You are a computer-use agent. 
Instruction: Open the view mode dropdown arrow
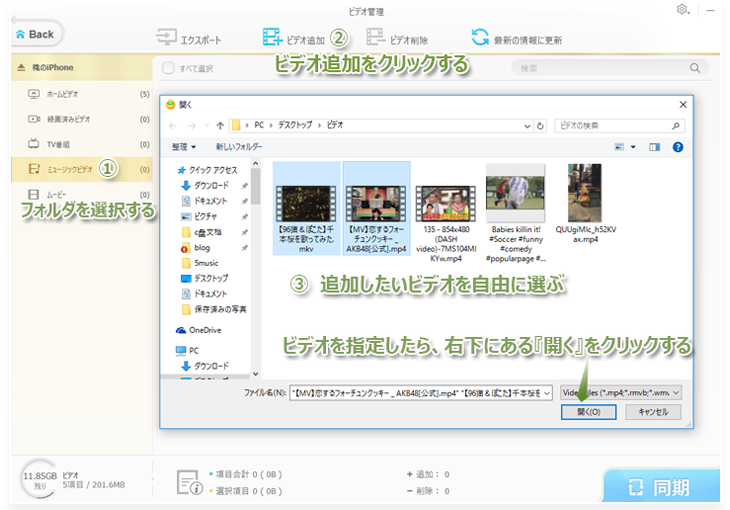(632, 147)
